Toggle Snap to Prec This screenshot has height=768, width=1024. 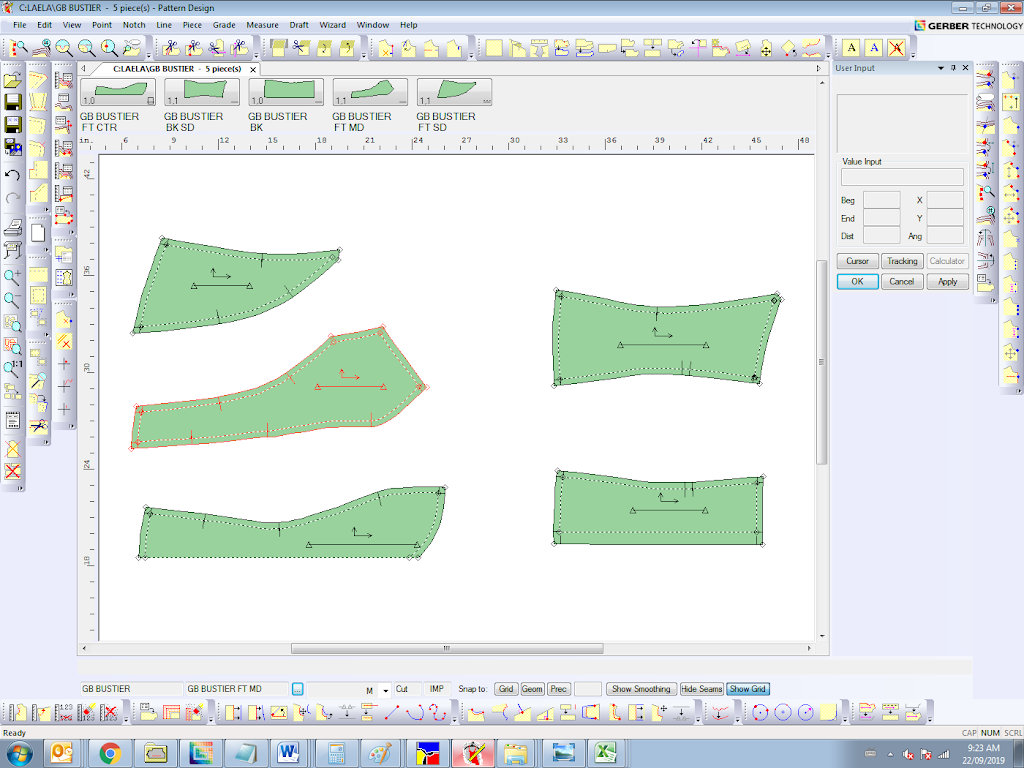click(x=558, y=689)
